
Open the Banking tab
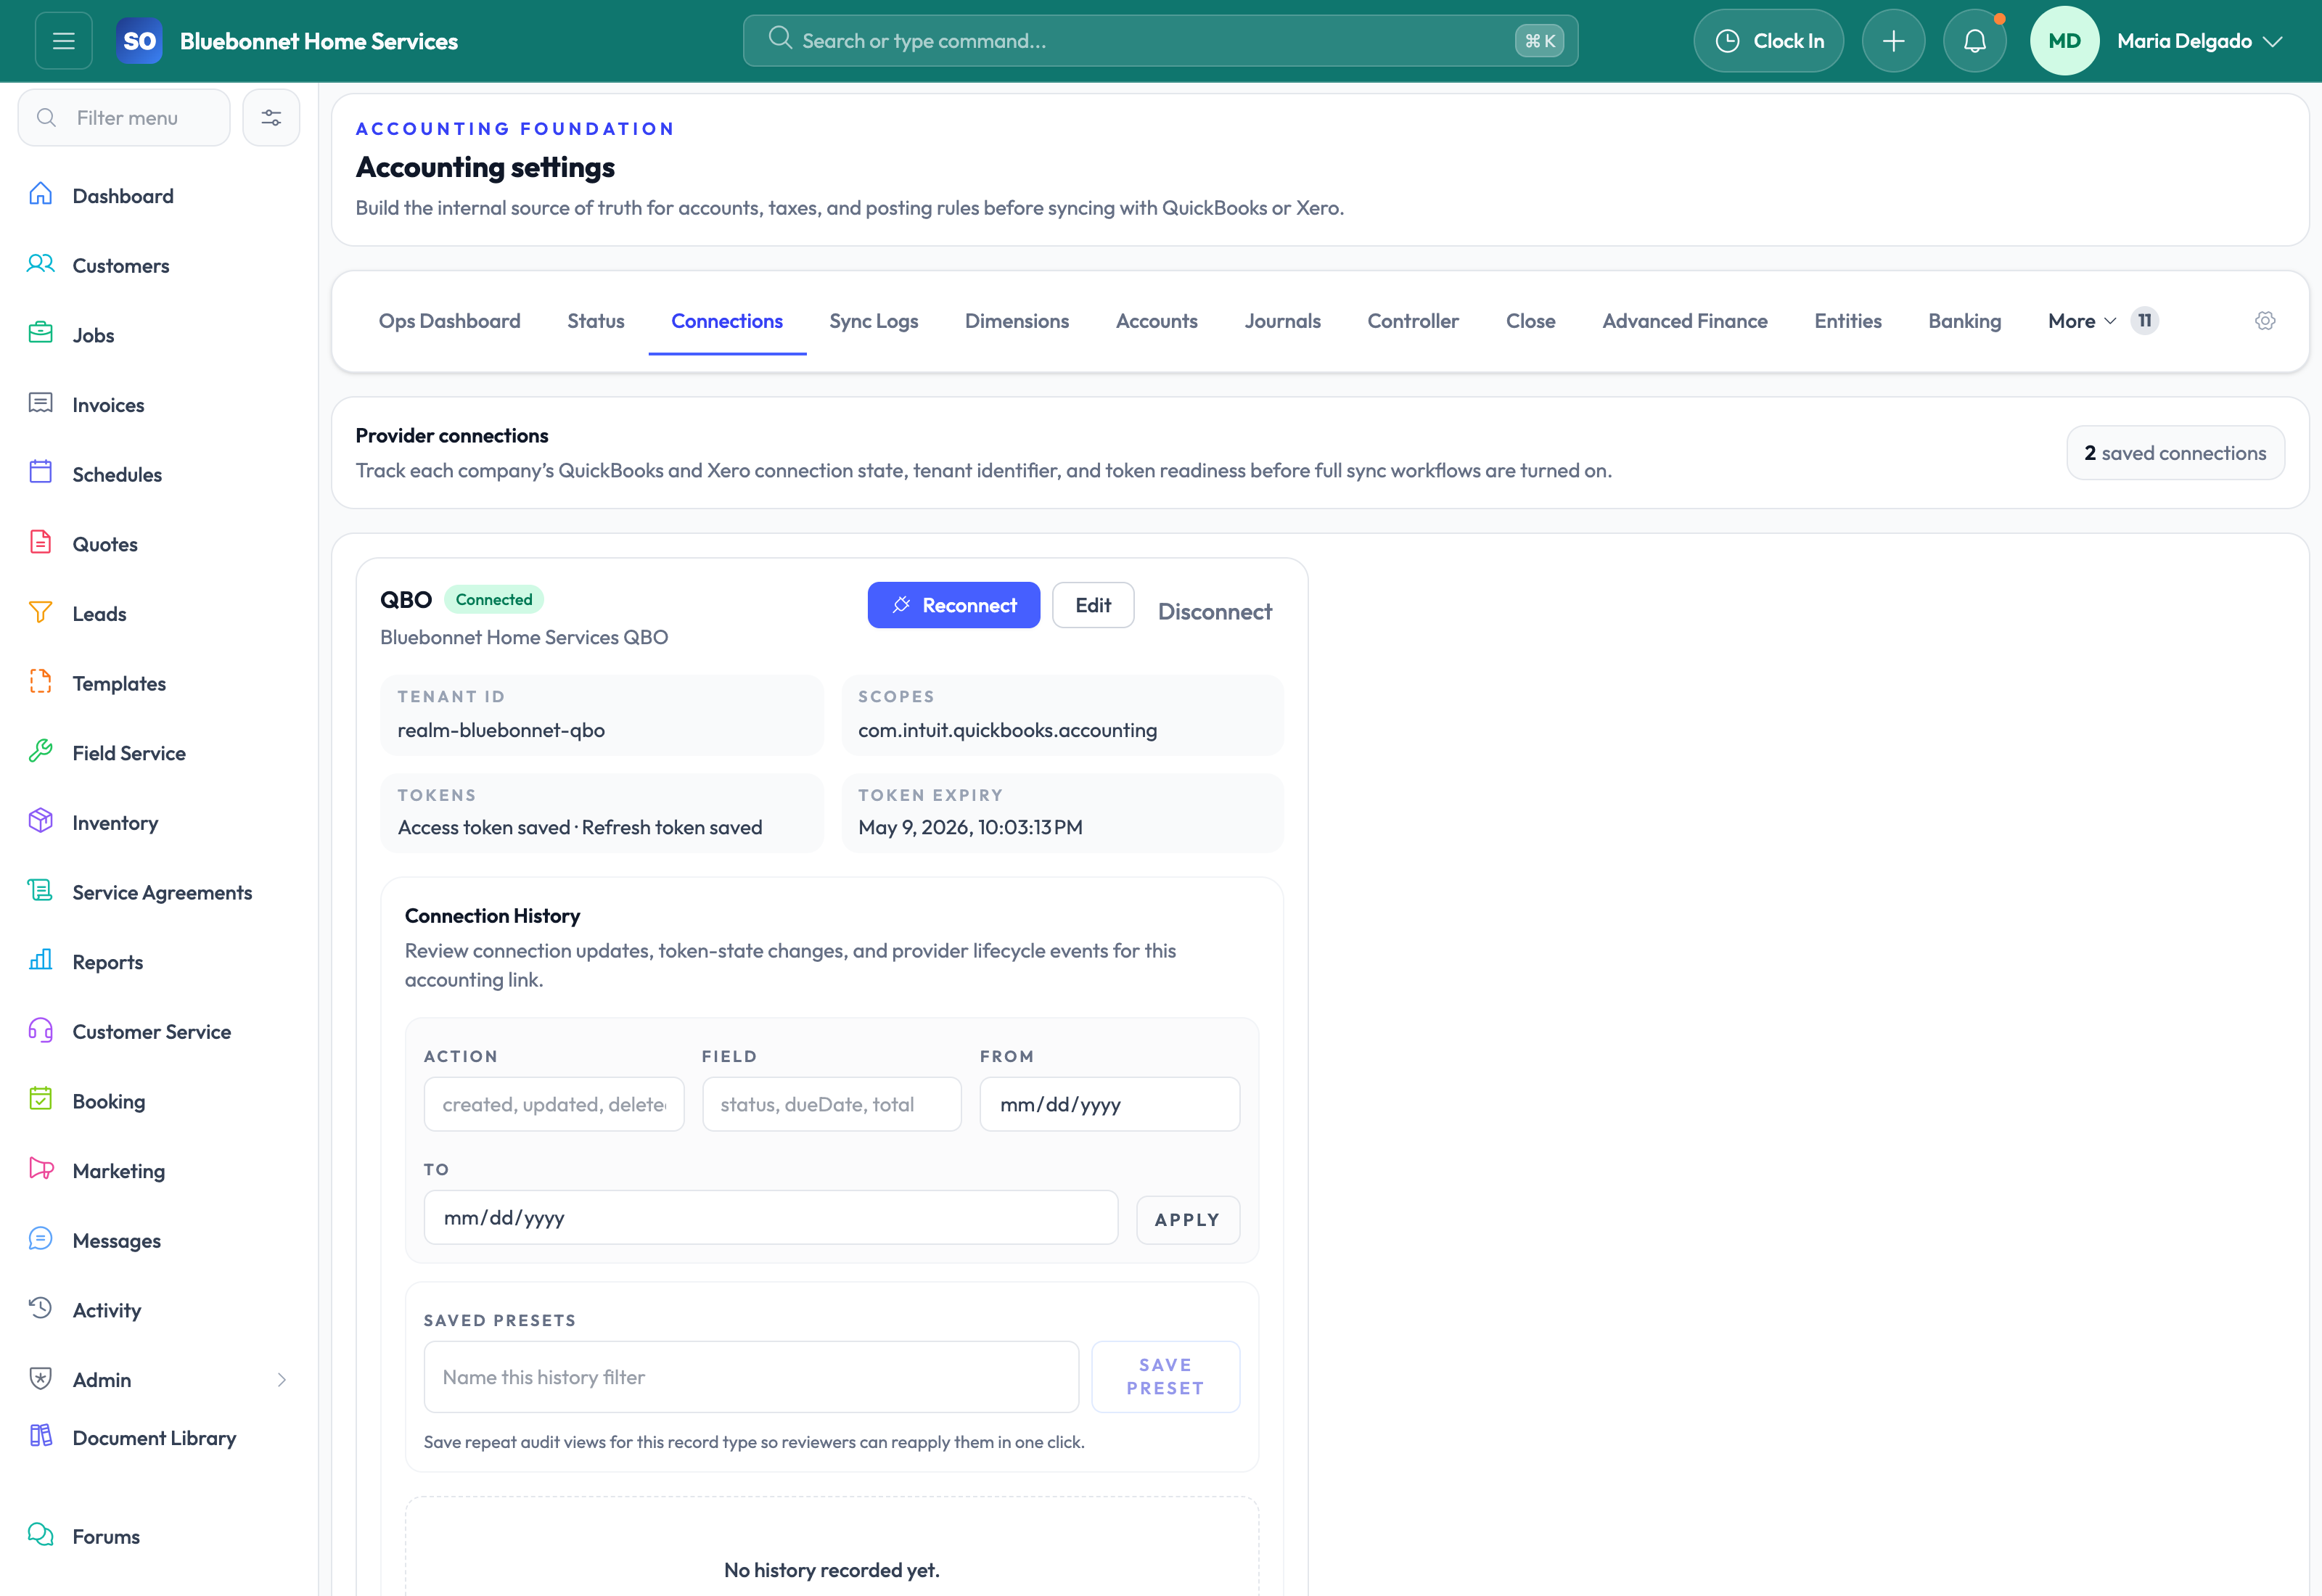[x=1965, y=321]
